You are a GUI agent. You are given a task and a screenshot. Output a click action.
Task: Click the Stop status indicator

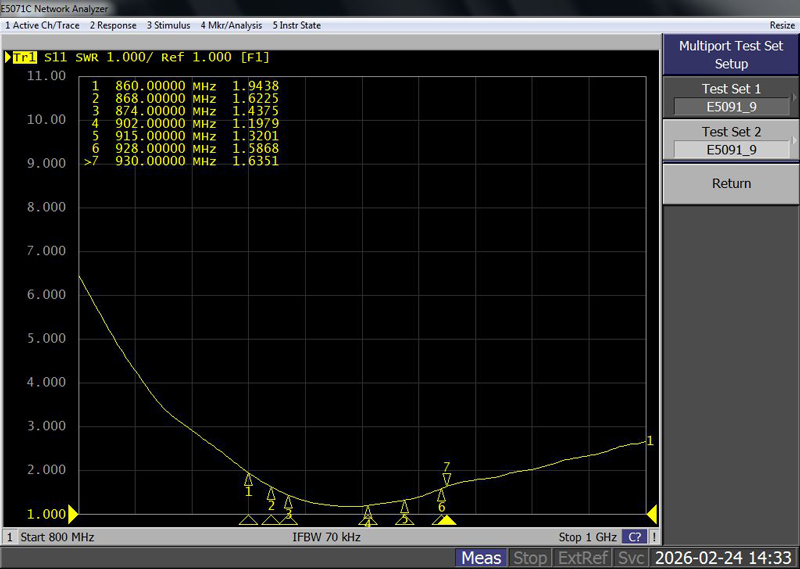pyautogui.click(x=530, y=558)
